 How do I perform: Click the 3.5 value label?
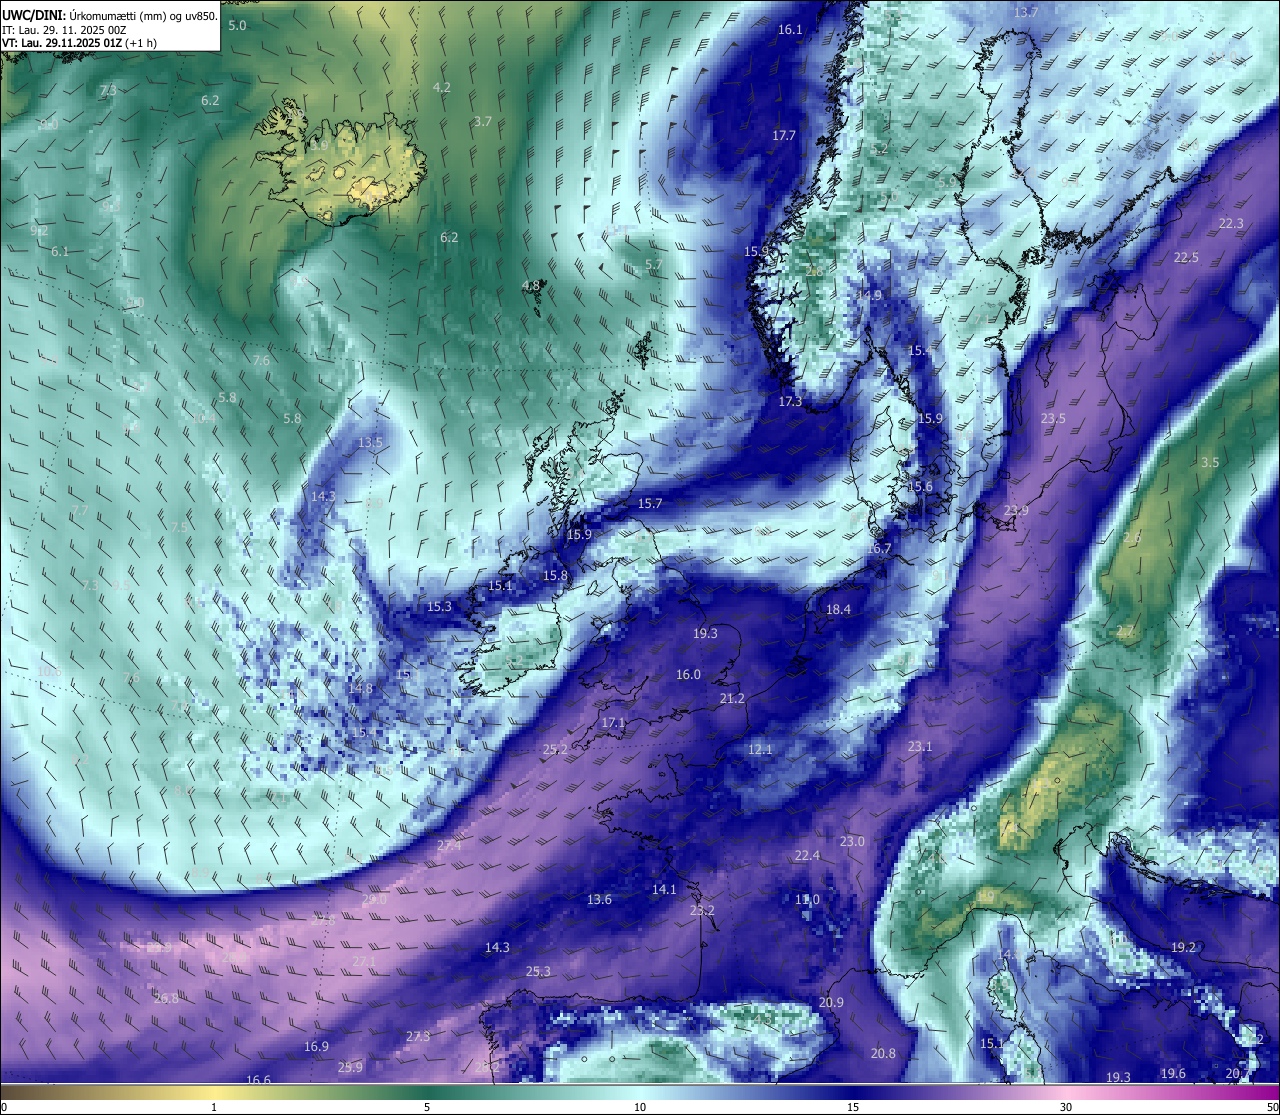coord(1210,462)
